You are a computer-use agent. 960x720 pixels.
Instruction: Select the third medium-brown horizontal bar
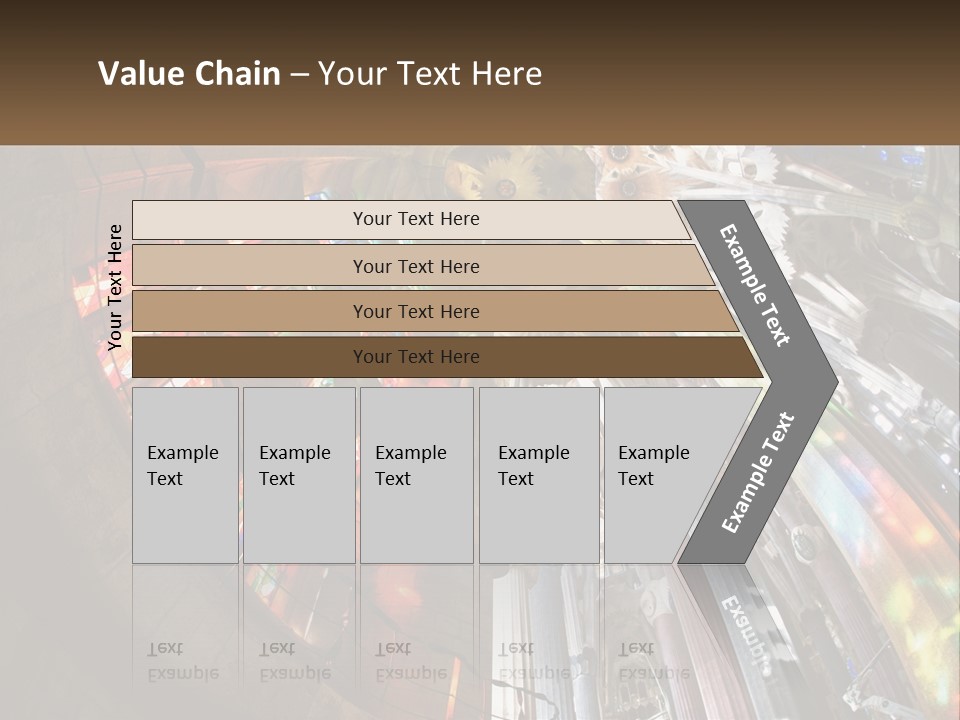[416, 311]
